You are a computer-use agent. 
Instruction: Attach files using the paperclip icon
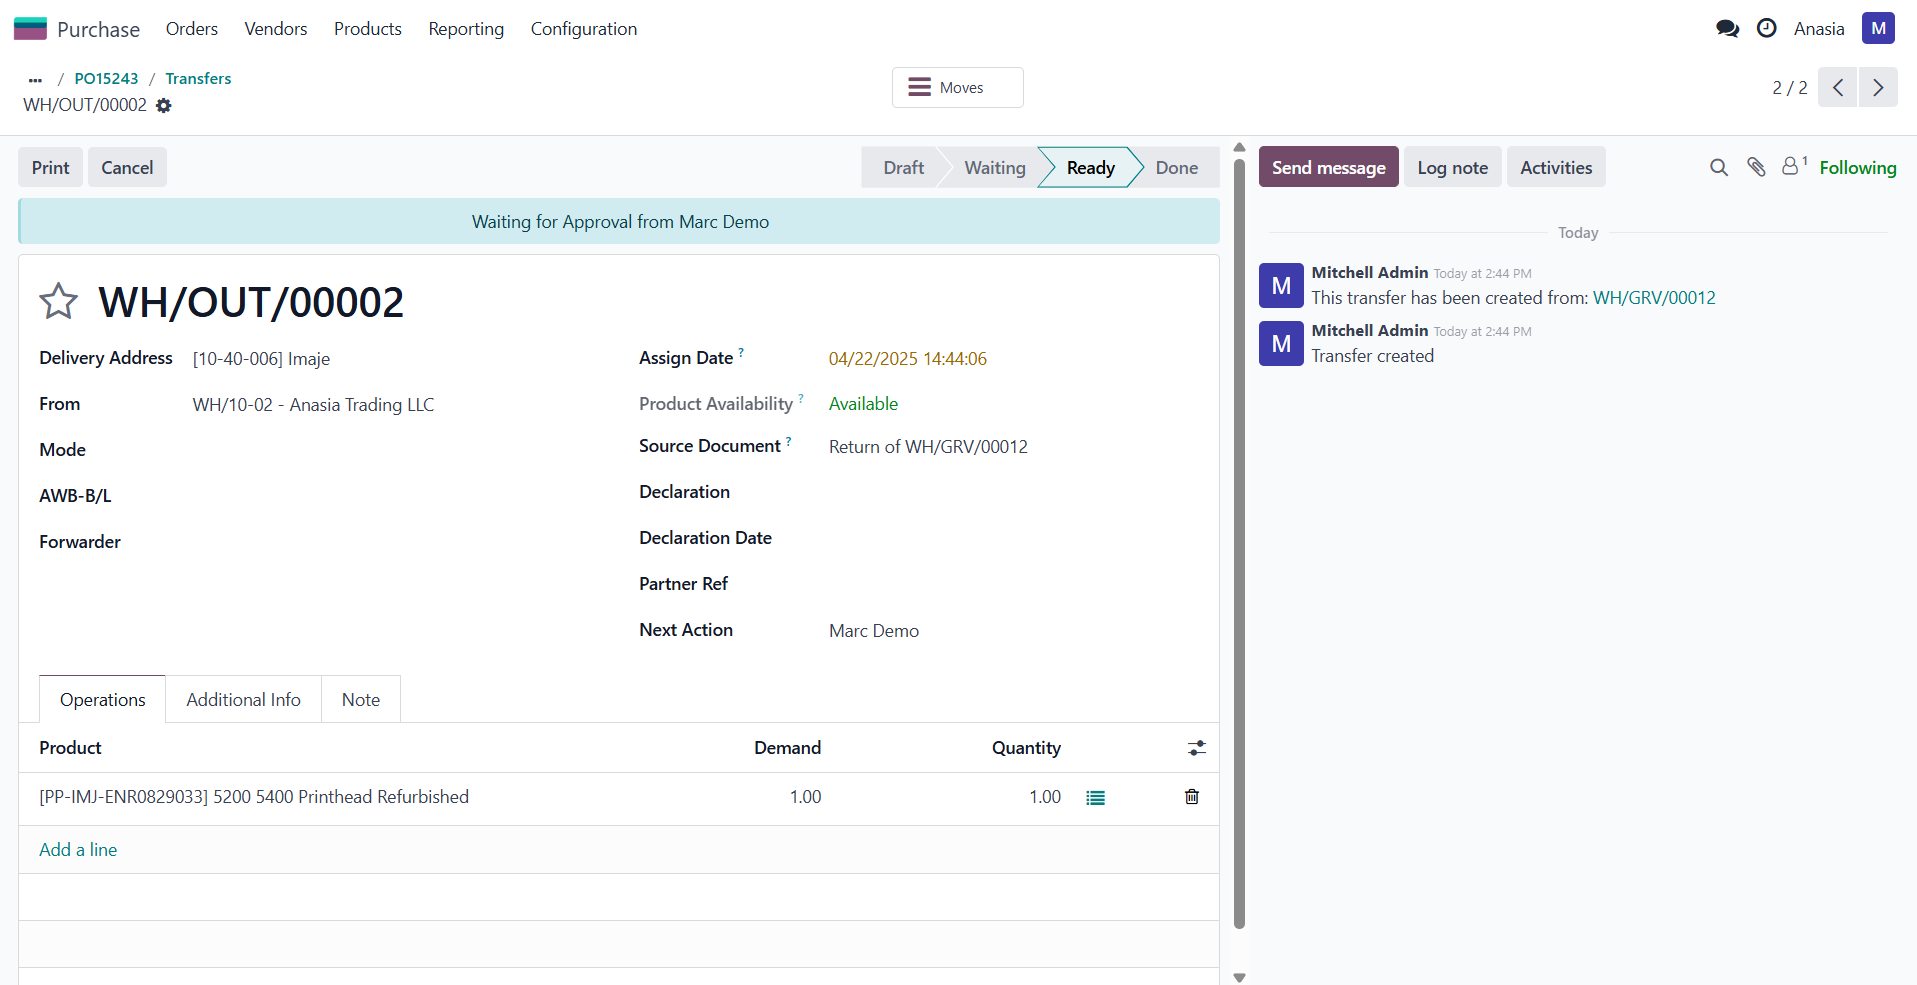pos(1756,168)
